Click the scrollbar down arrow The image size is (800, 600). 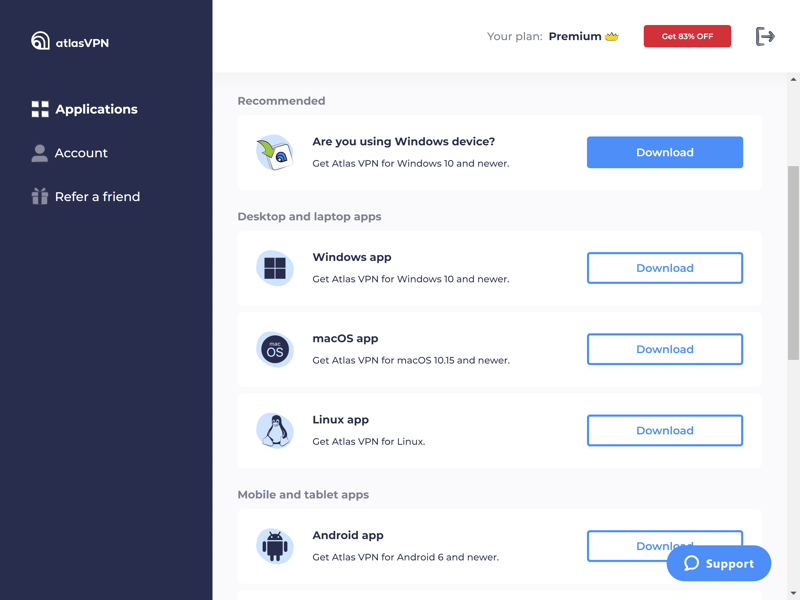pos(793,593)
